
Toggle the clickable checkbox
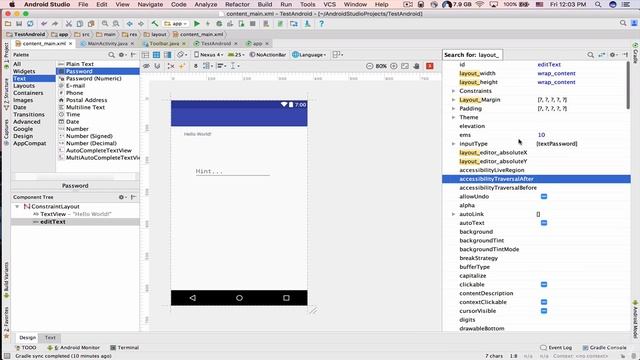[x=544, y=284]
